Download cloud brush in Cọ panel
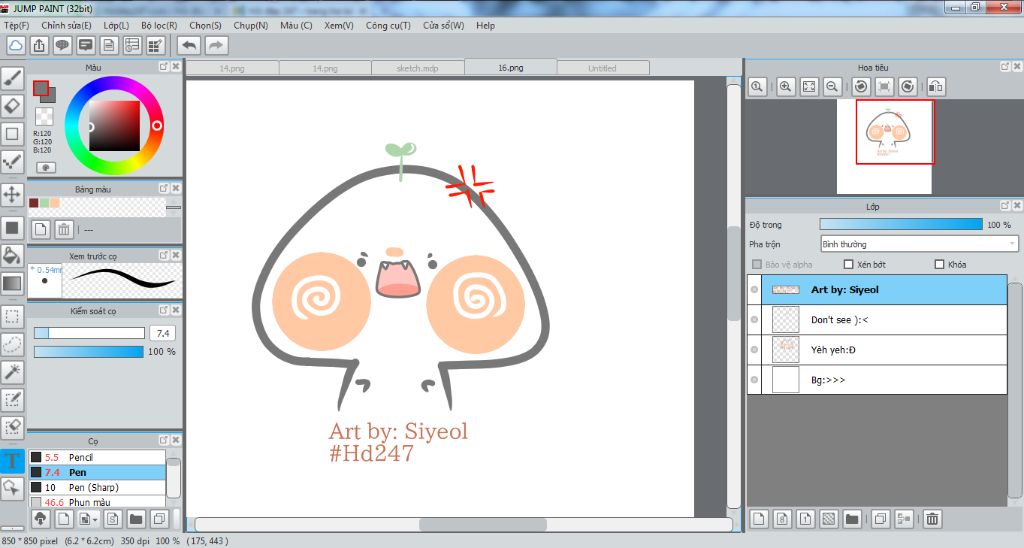The width and height of the screenshot is (1024, 548). [x=40, y=519]
